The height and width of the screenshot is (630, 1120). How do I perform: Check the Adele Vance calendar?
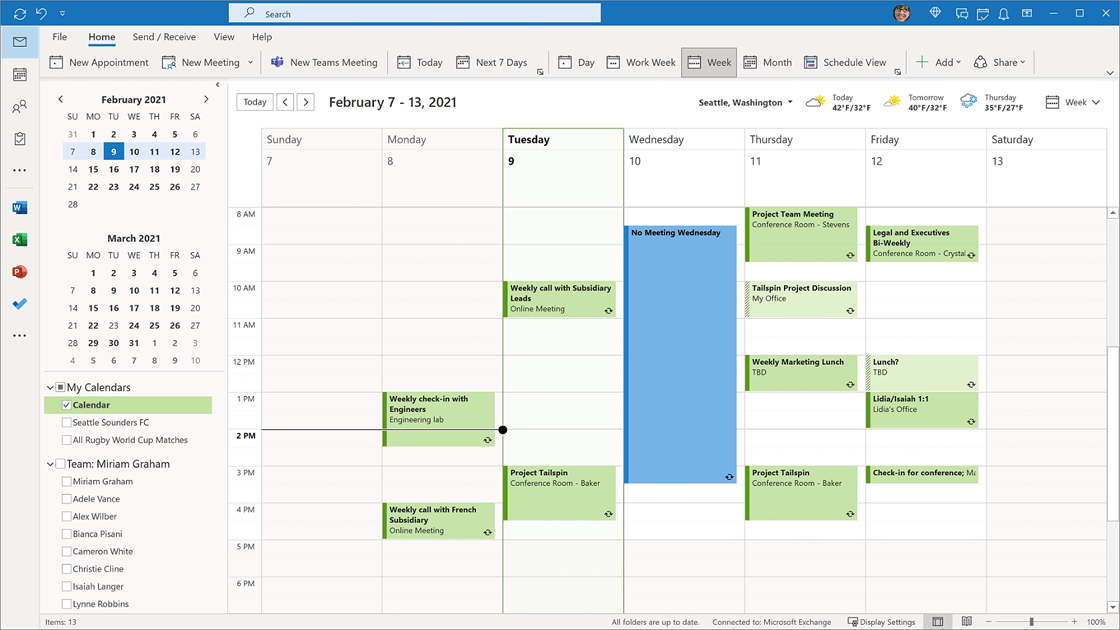(66, 499)
